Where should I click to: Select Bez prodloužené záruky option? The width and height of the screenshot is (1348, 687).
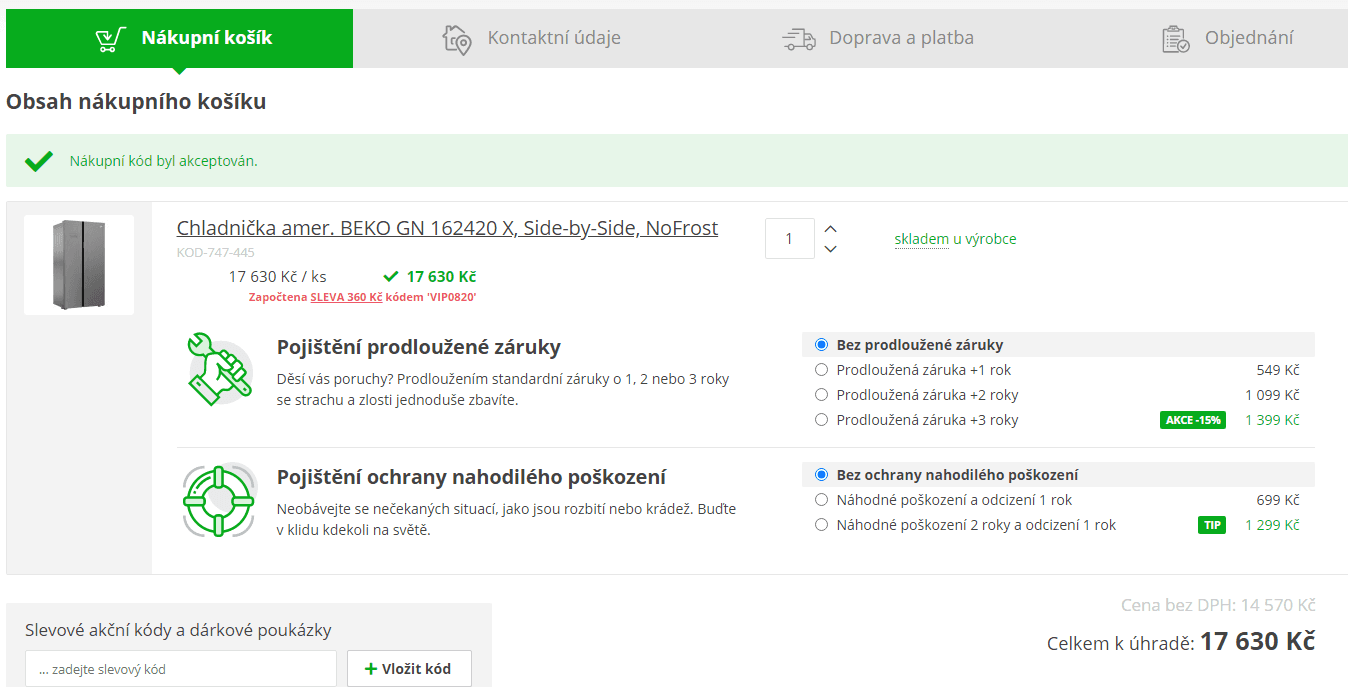822,345
